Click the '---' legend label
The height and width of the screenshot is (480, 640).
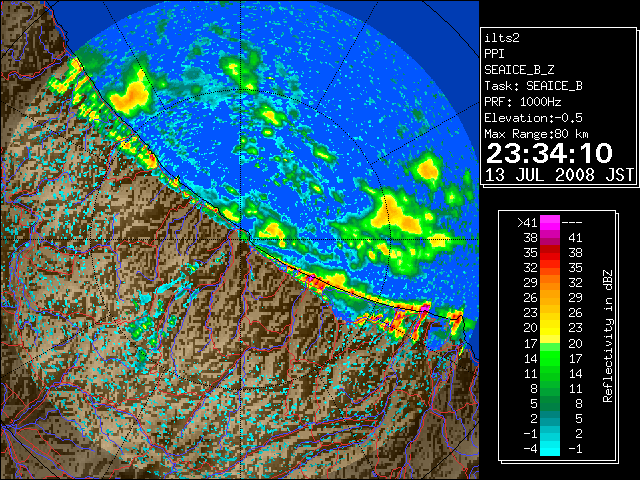tap(572, 222)
